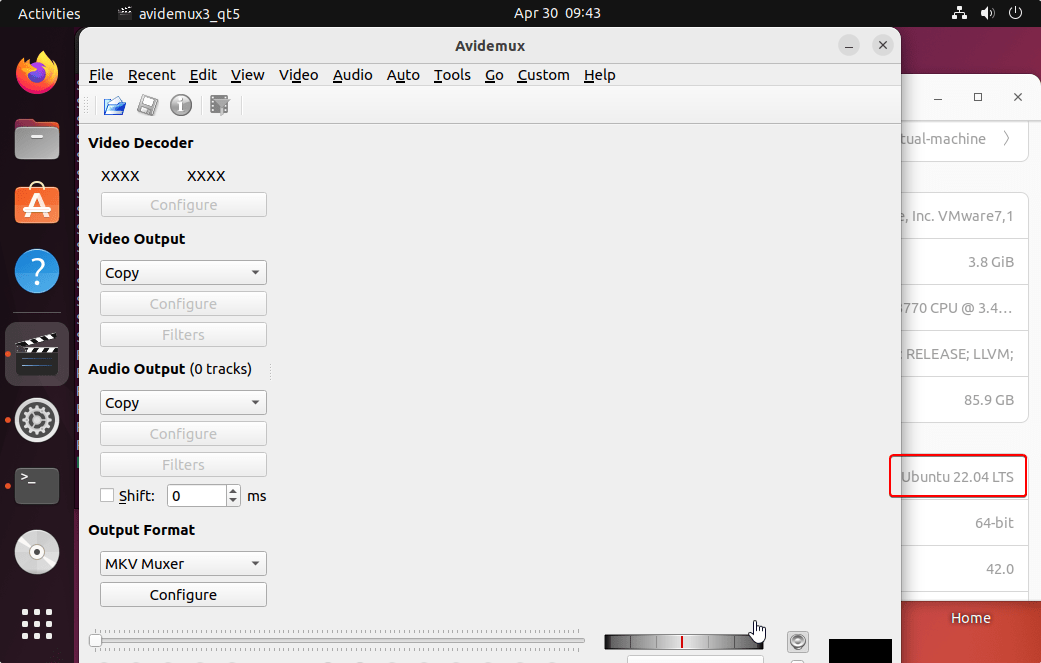The width and height of the screenshot is (1041, 663).
Task: Open the Audio Output Copy dropdown
Action: click(183, 402)
